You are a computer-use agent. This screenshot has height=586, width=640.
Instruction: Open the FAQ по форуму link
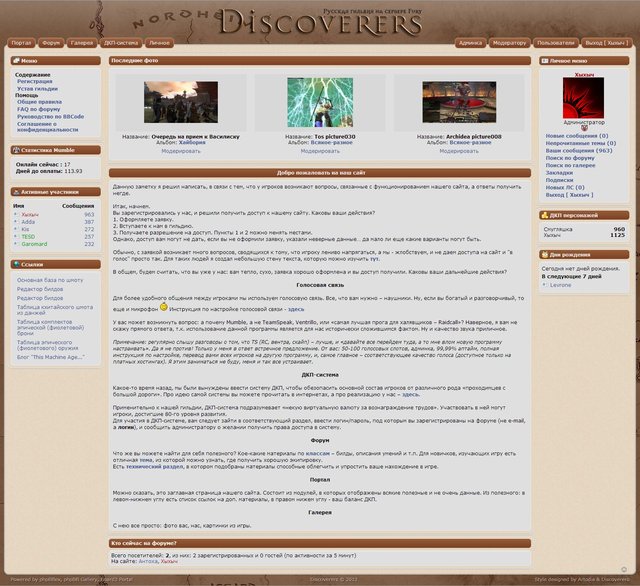[38, 109]
